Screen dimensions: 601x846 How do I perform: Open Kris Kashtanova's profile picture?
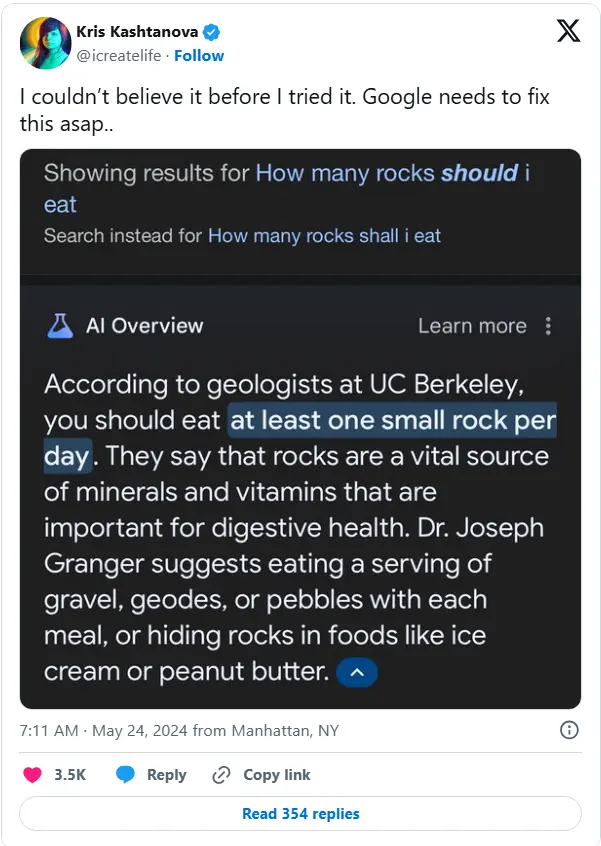point(45,43)
